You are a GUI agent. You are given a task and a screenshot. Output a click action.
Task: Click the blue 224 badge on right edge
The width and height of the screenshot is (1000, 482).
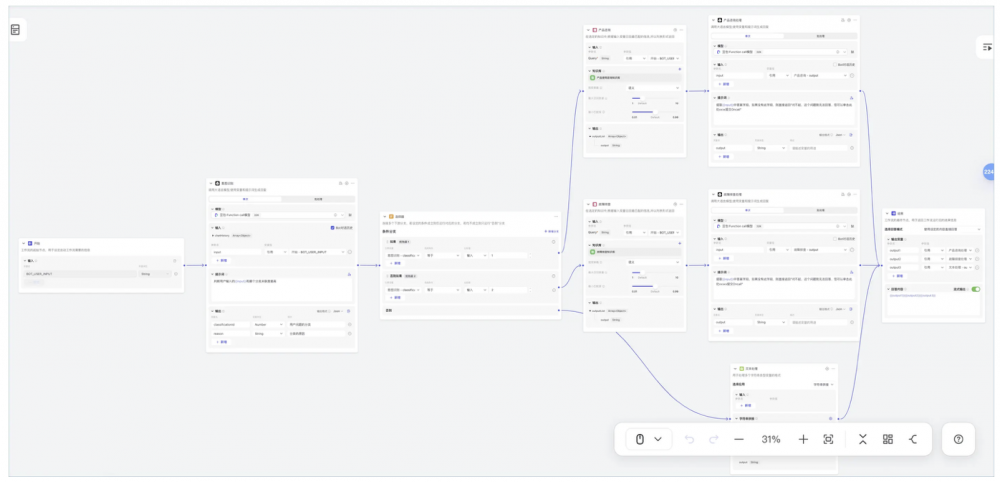pyautogui.click(x=989, y=172)
